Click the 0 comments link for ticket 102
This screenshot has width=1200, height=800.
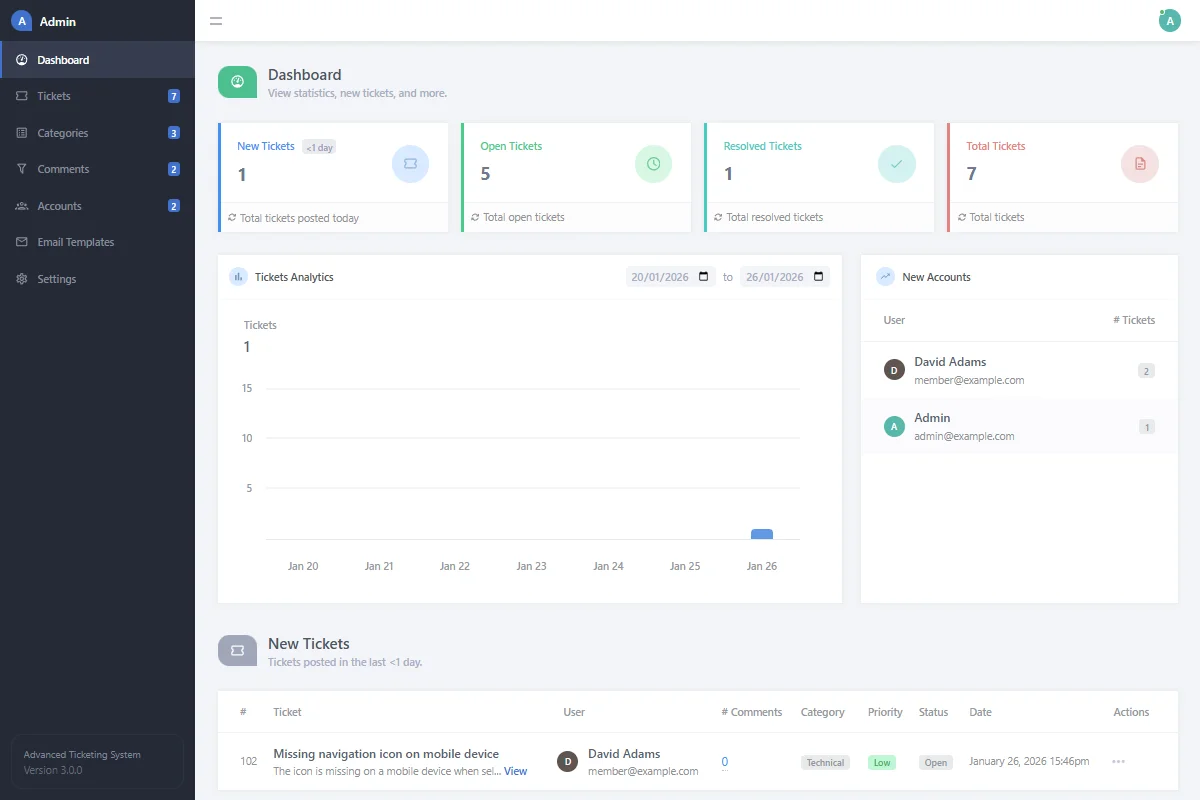(x=725, y=762)
